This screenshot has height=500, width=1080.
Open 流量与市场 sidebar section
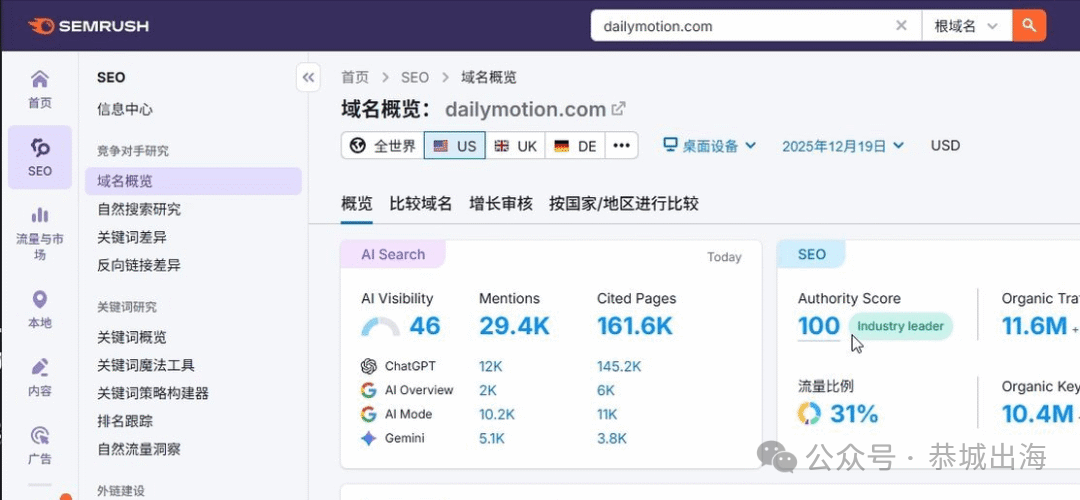(x=40, y=233)
